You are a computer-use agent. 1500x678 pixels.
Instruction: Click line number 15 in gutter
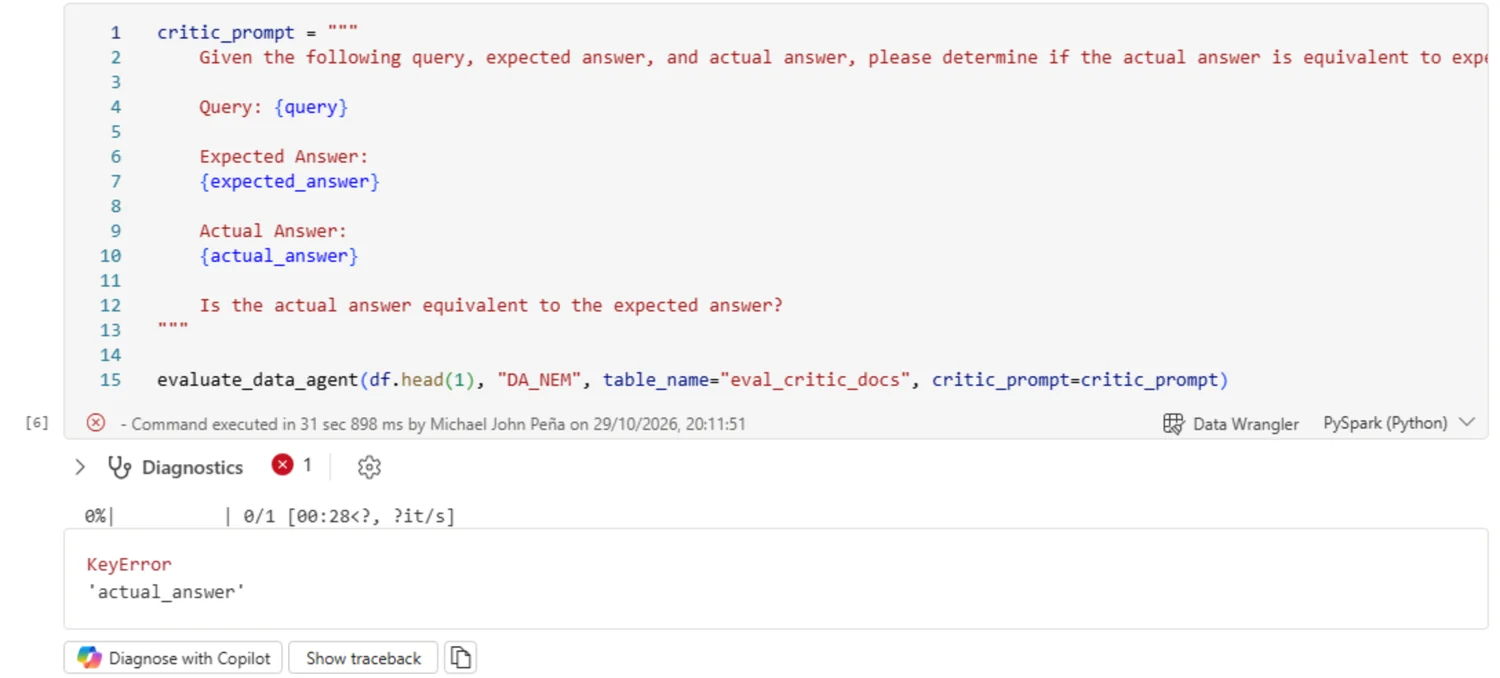[x=110, y=380]
